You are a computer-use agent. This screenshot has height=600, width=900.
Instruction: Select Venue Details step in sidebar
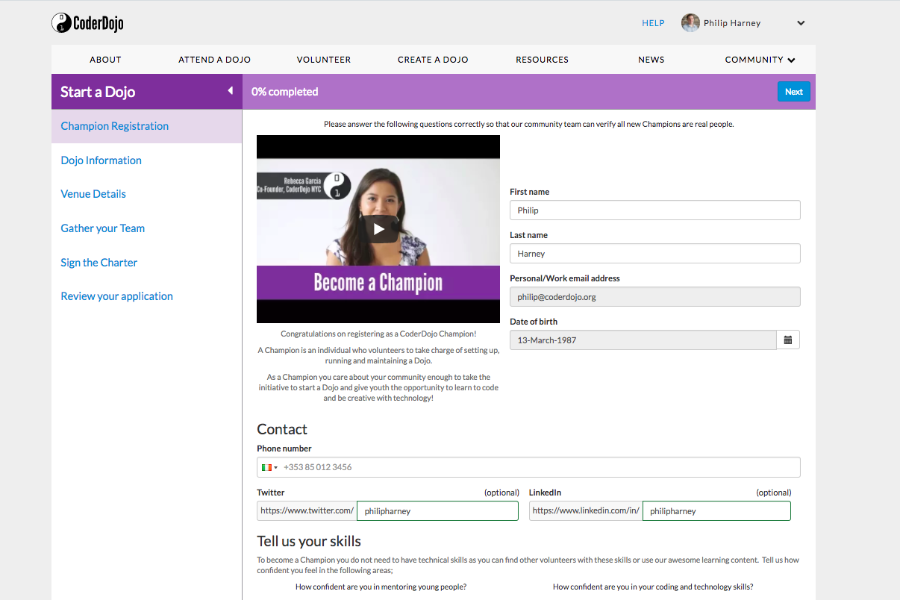click(x=93, y=194)
